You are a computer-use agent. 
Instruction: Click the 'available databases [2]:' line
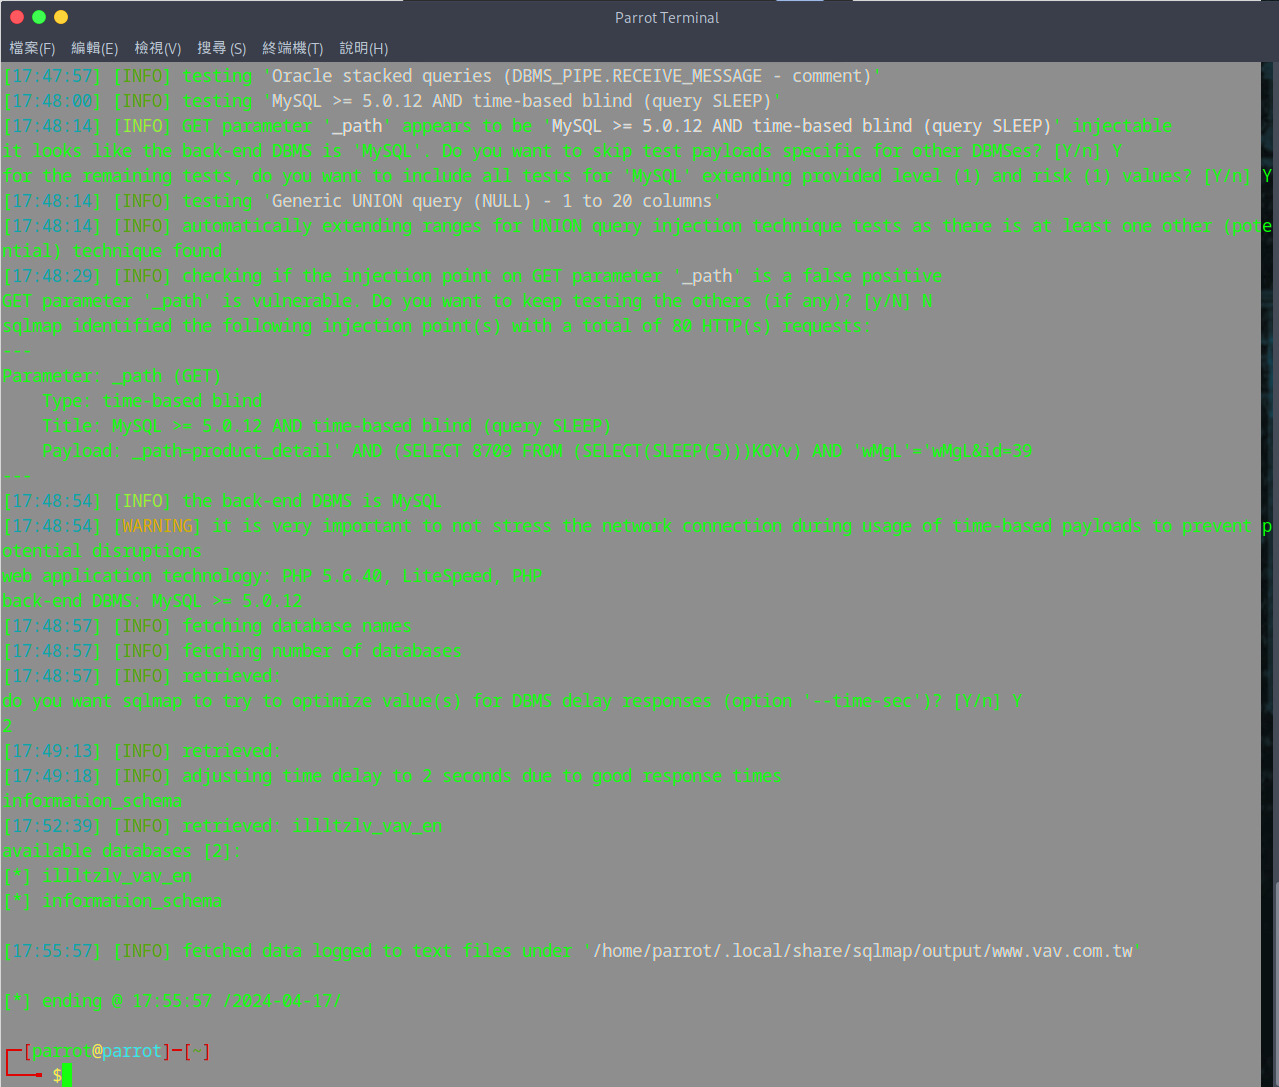[x=122, y=851]
